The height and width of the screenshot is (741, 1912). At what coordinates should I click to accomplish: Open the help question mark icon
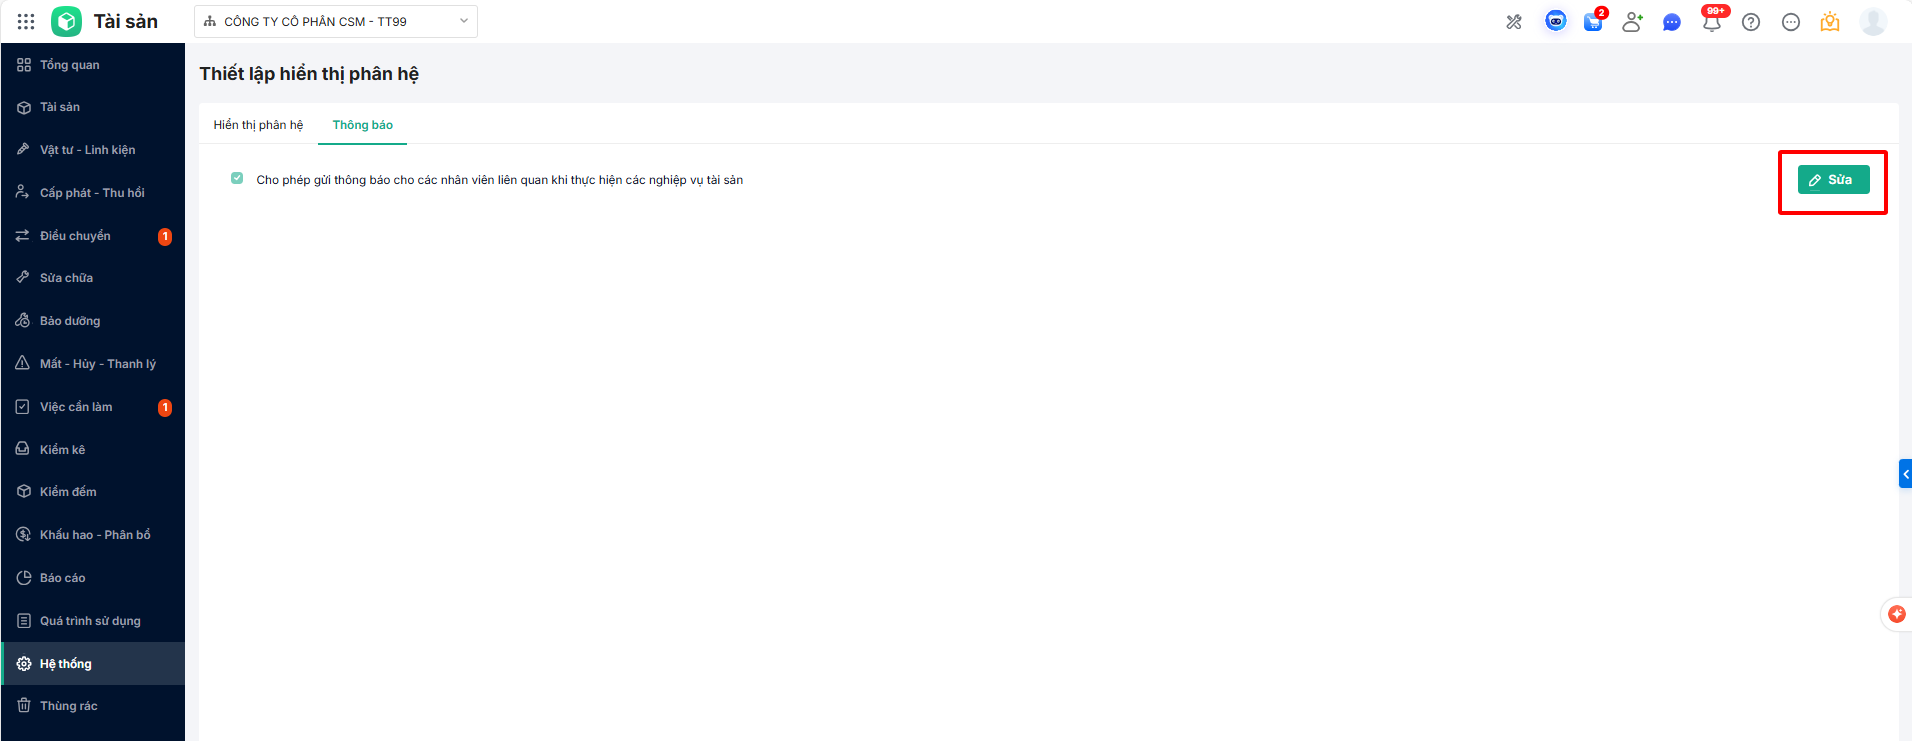[1751, 22]
